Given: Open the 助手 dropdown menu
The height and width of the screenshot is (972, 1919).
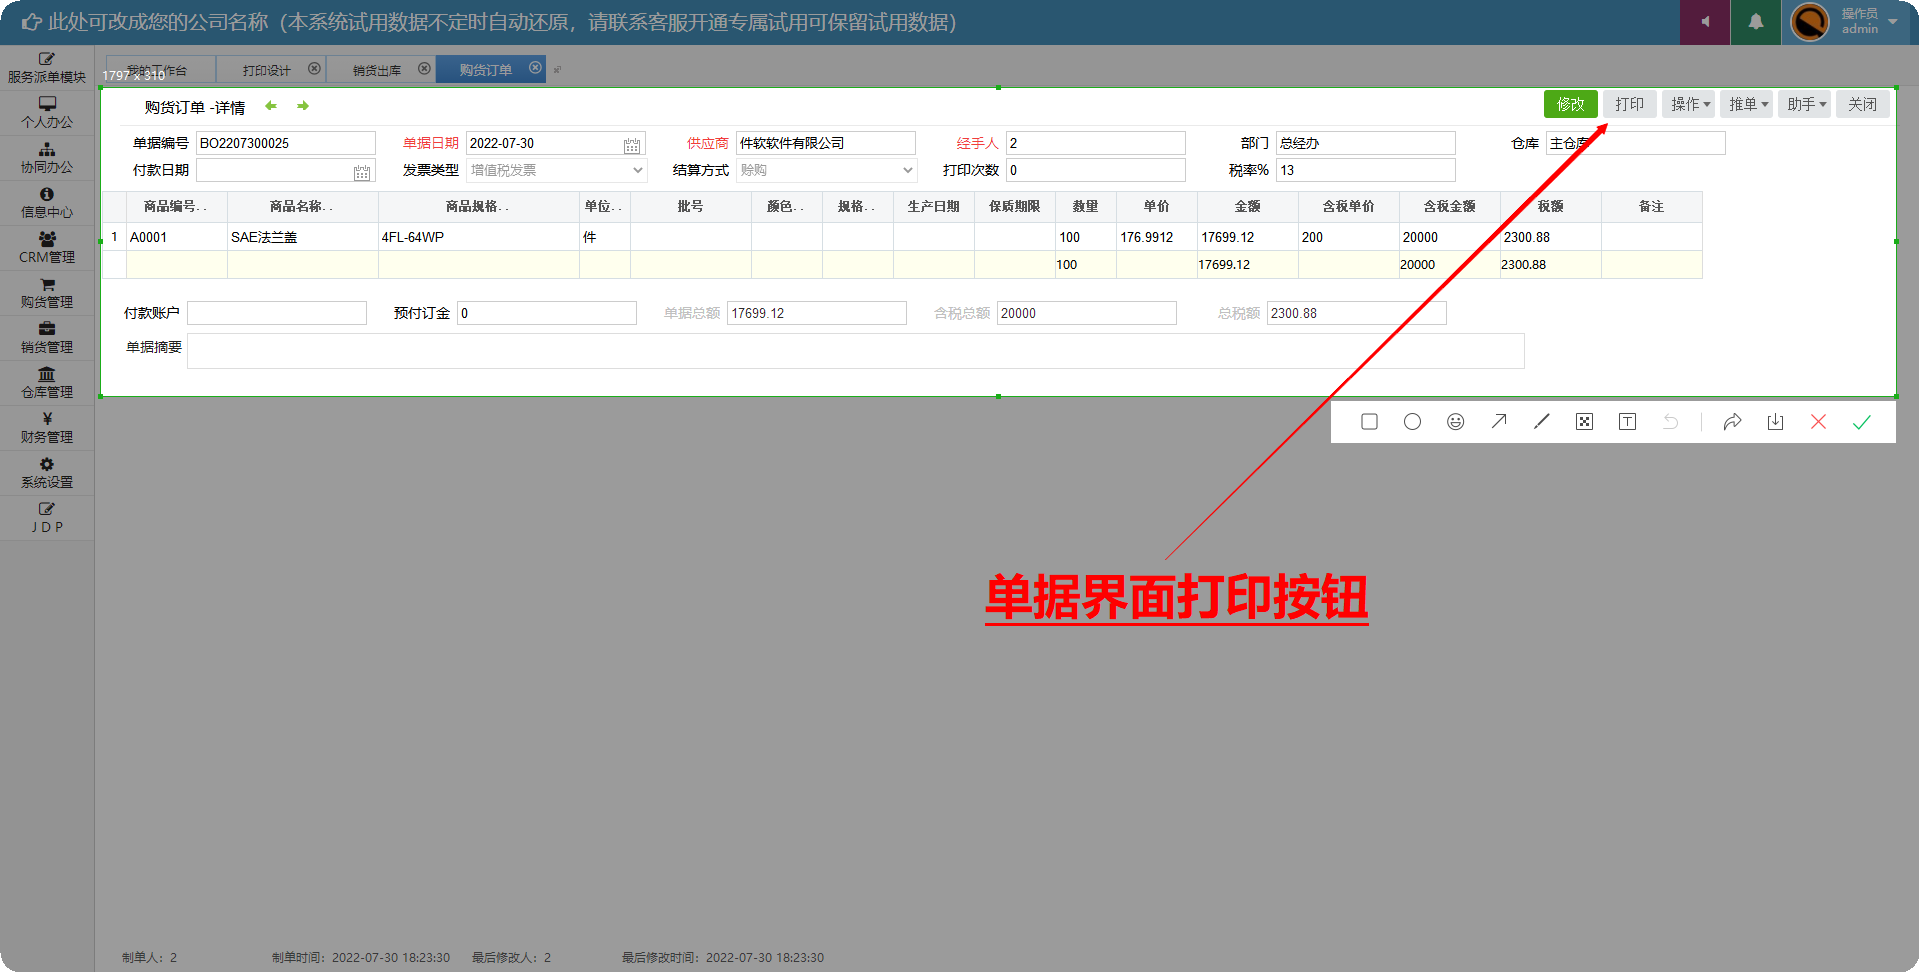Looking at the screenshot, I should (1805, 104).
